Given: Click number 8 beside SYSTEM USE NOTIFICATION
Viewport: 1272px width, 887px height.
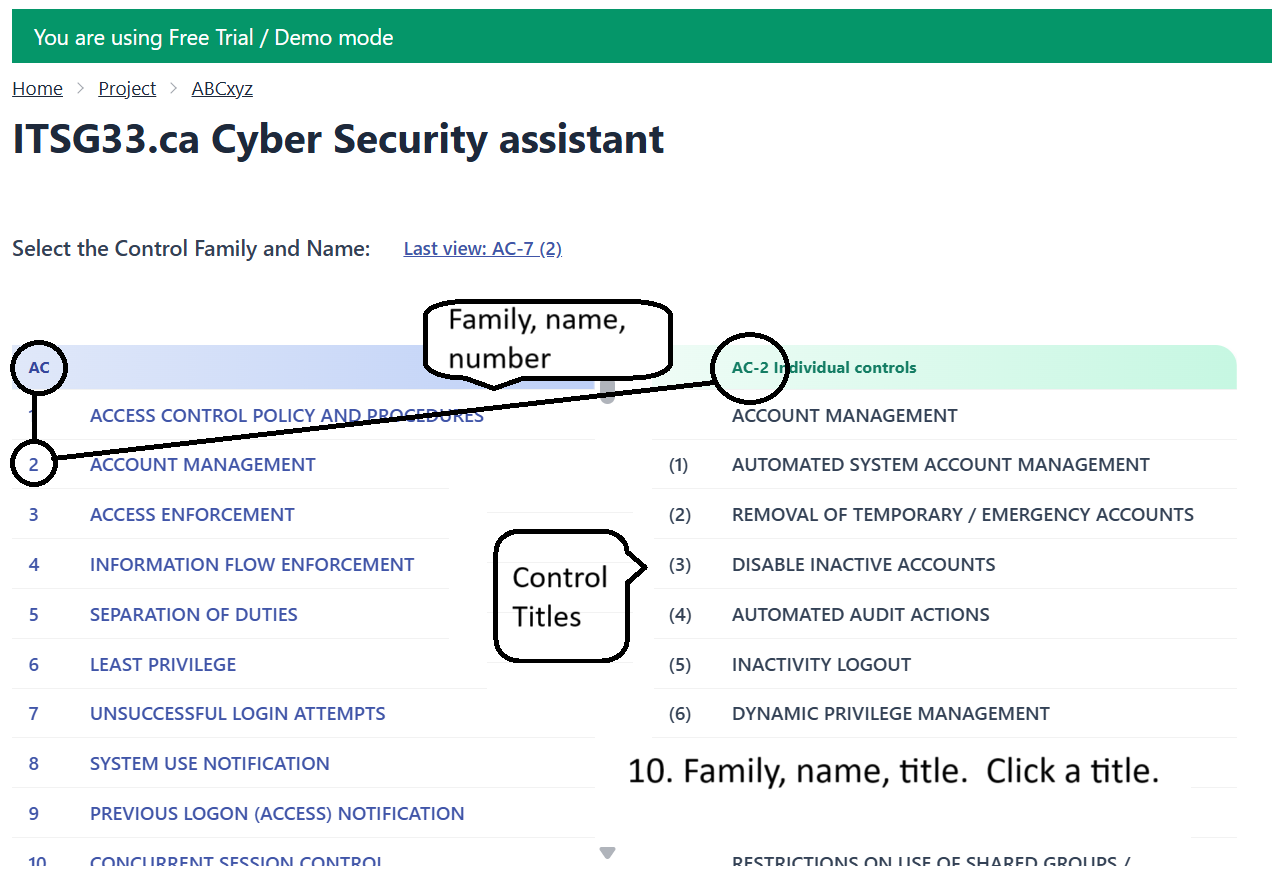Looking at the screenshot, I should click(x=34, y=764).
